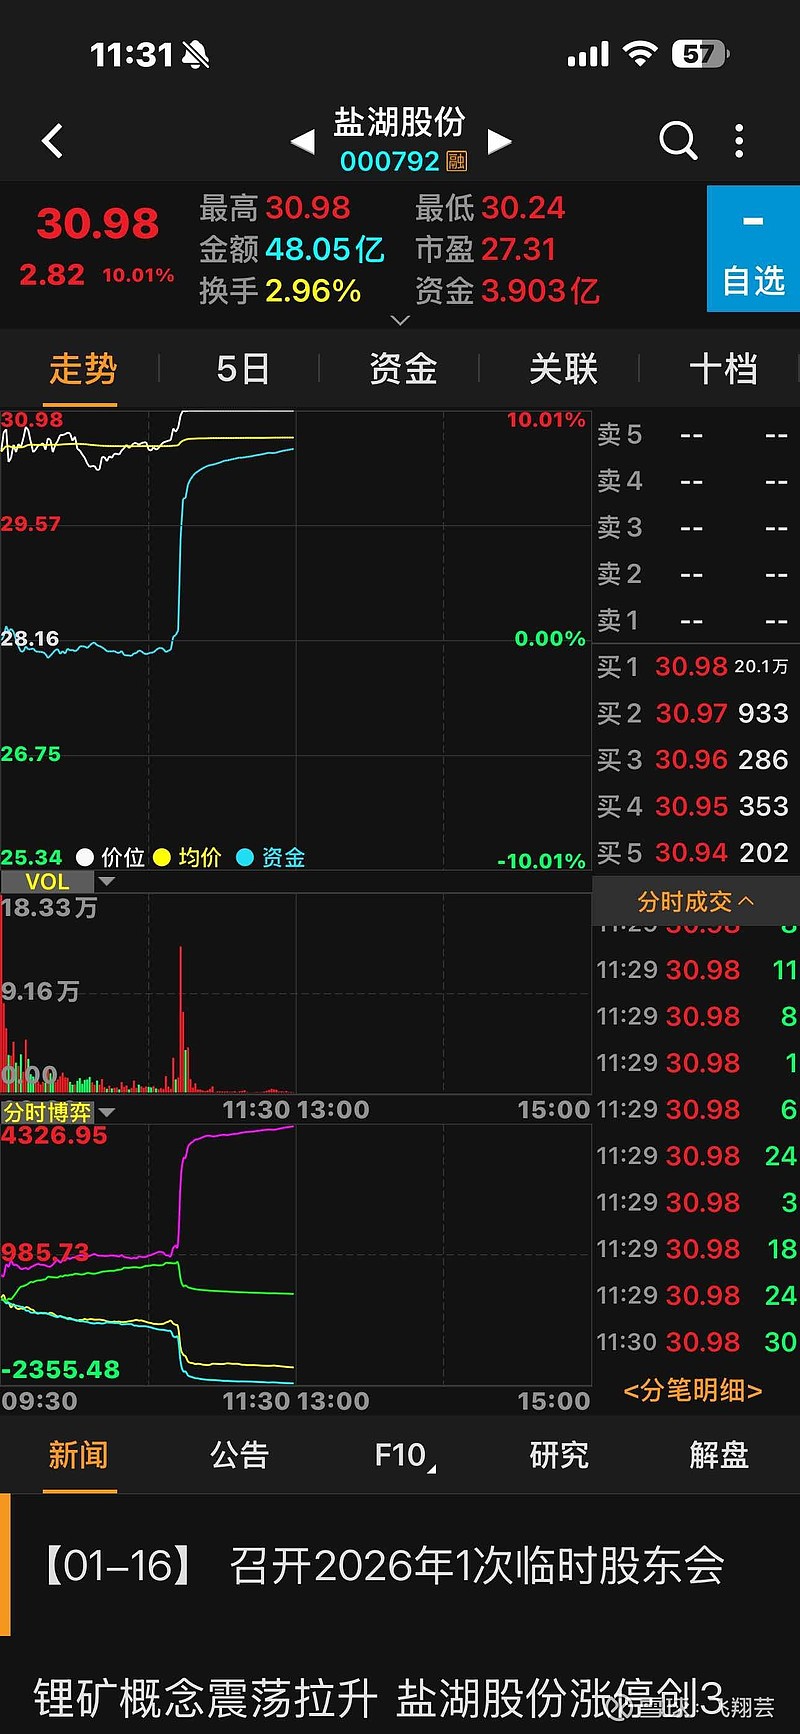The width and height of the screenshot is (800, 1734).
Task: Tap the stock code 000792
Action: click(x=390, y=161)
